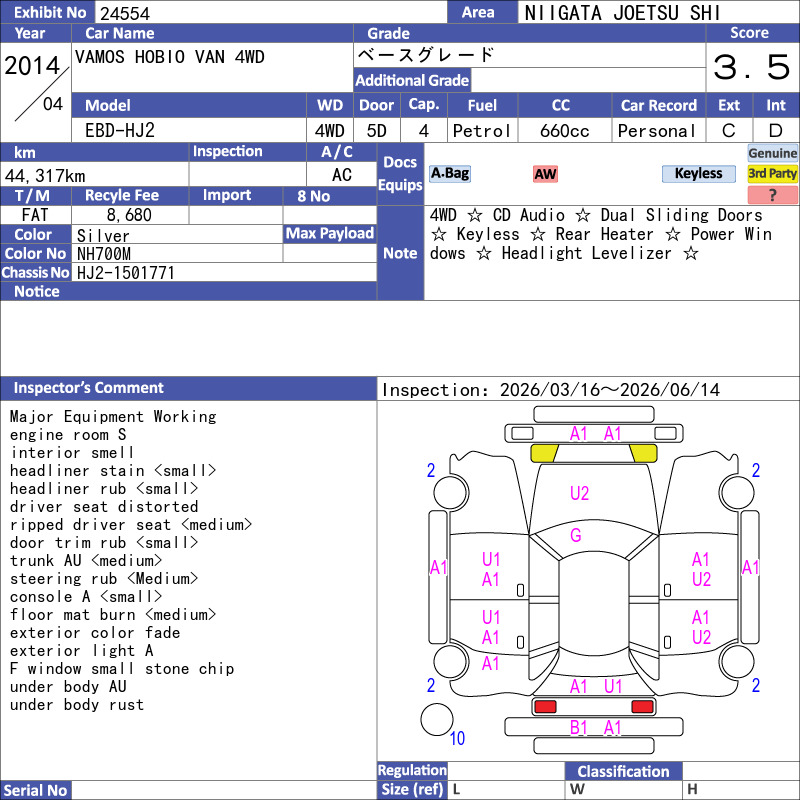The image size is (800, 800).
Task: Click the Notice header bar
Action: (x=188, y=291)
